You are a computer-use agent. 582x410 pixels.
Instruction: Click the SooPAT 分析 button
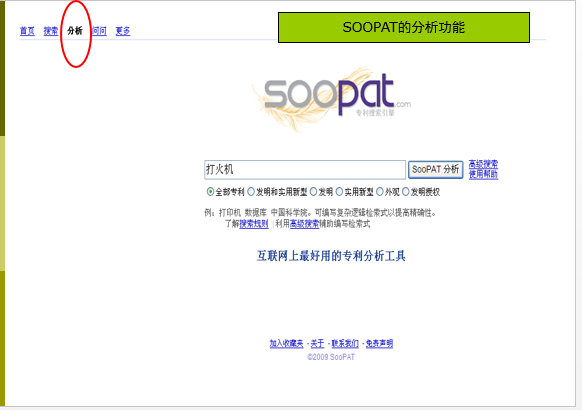[435, 170]
